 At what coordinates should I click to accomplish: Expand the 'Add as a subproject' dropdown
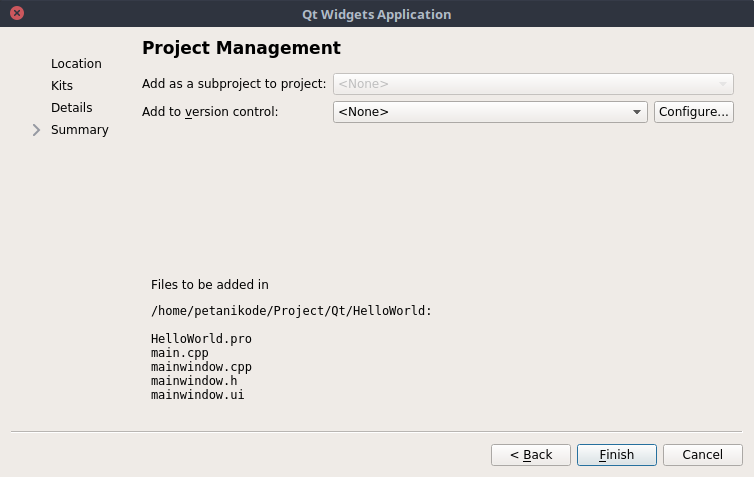722,84
